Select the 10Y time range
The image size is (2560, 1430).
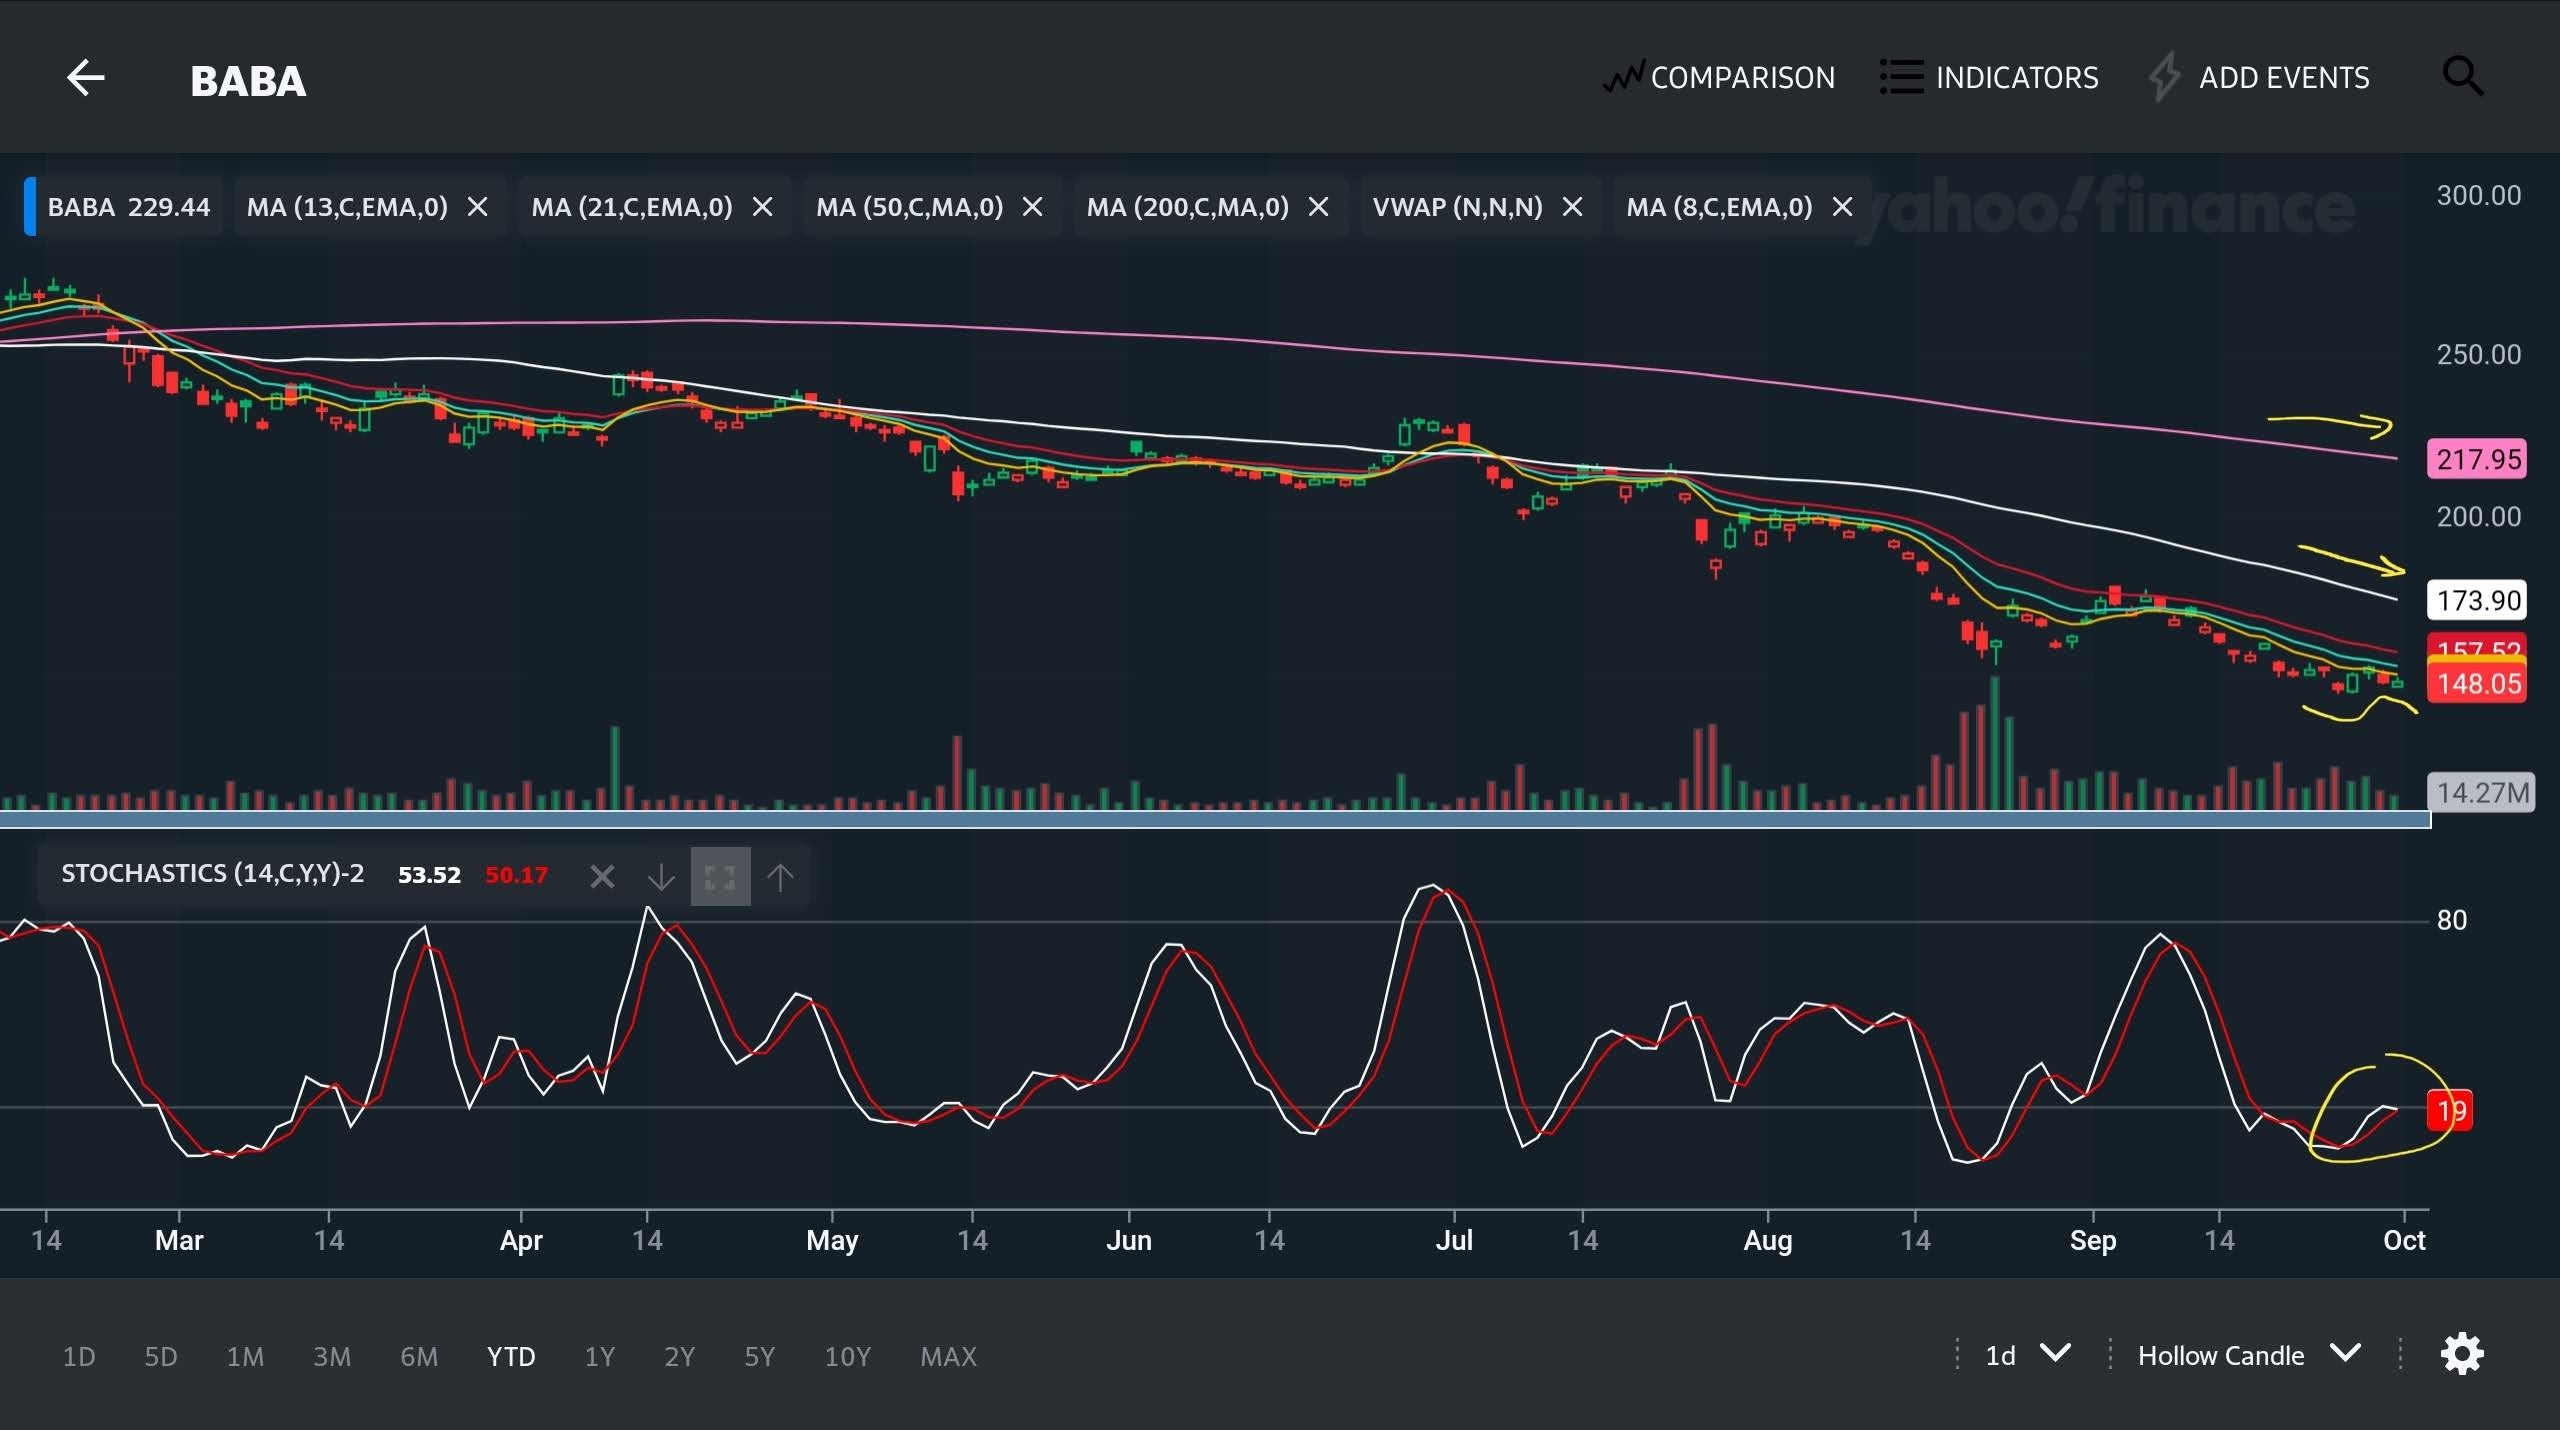pyautogui.click(x=847, y=1356)
